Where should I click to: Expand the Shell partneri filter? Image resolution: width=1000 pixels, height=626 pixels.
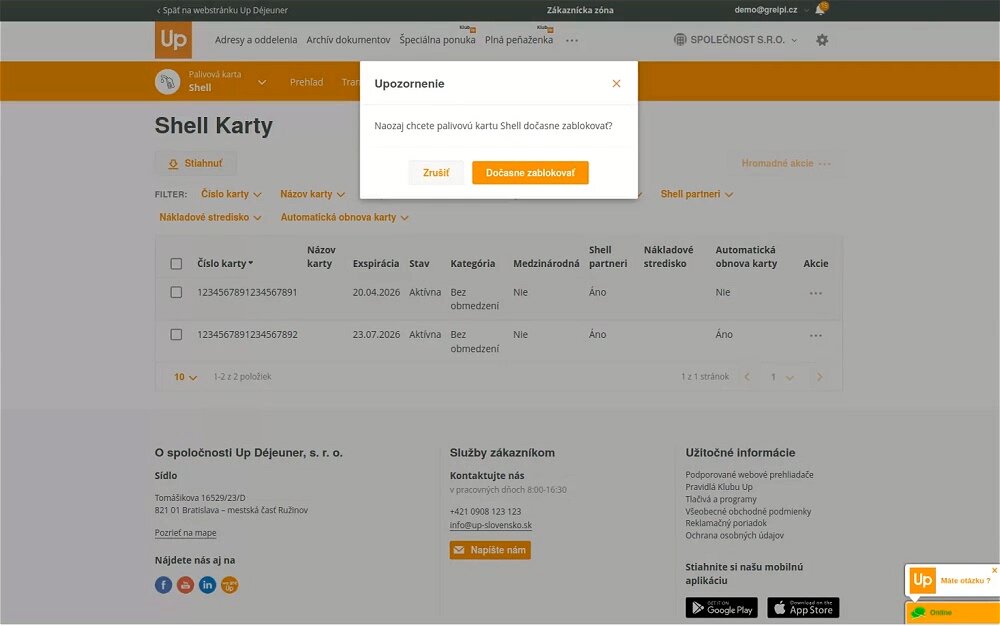point(696,194)
